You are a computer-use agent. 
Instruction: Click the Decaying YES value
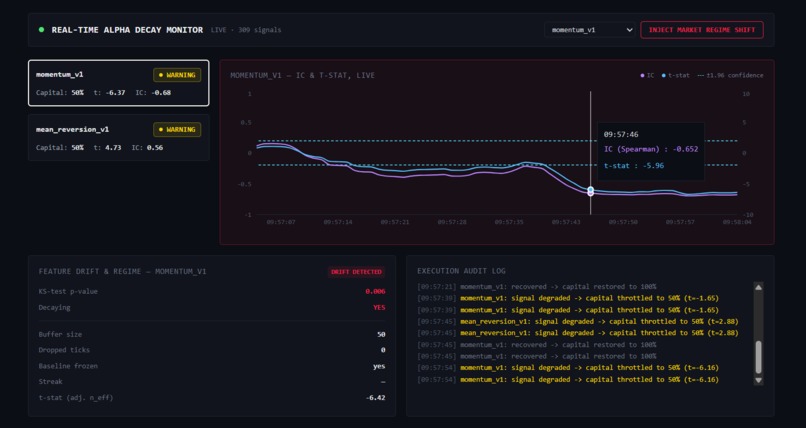pos(379,307)
